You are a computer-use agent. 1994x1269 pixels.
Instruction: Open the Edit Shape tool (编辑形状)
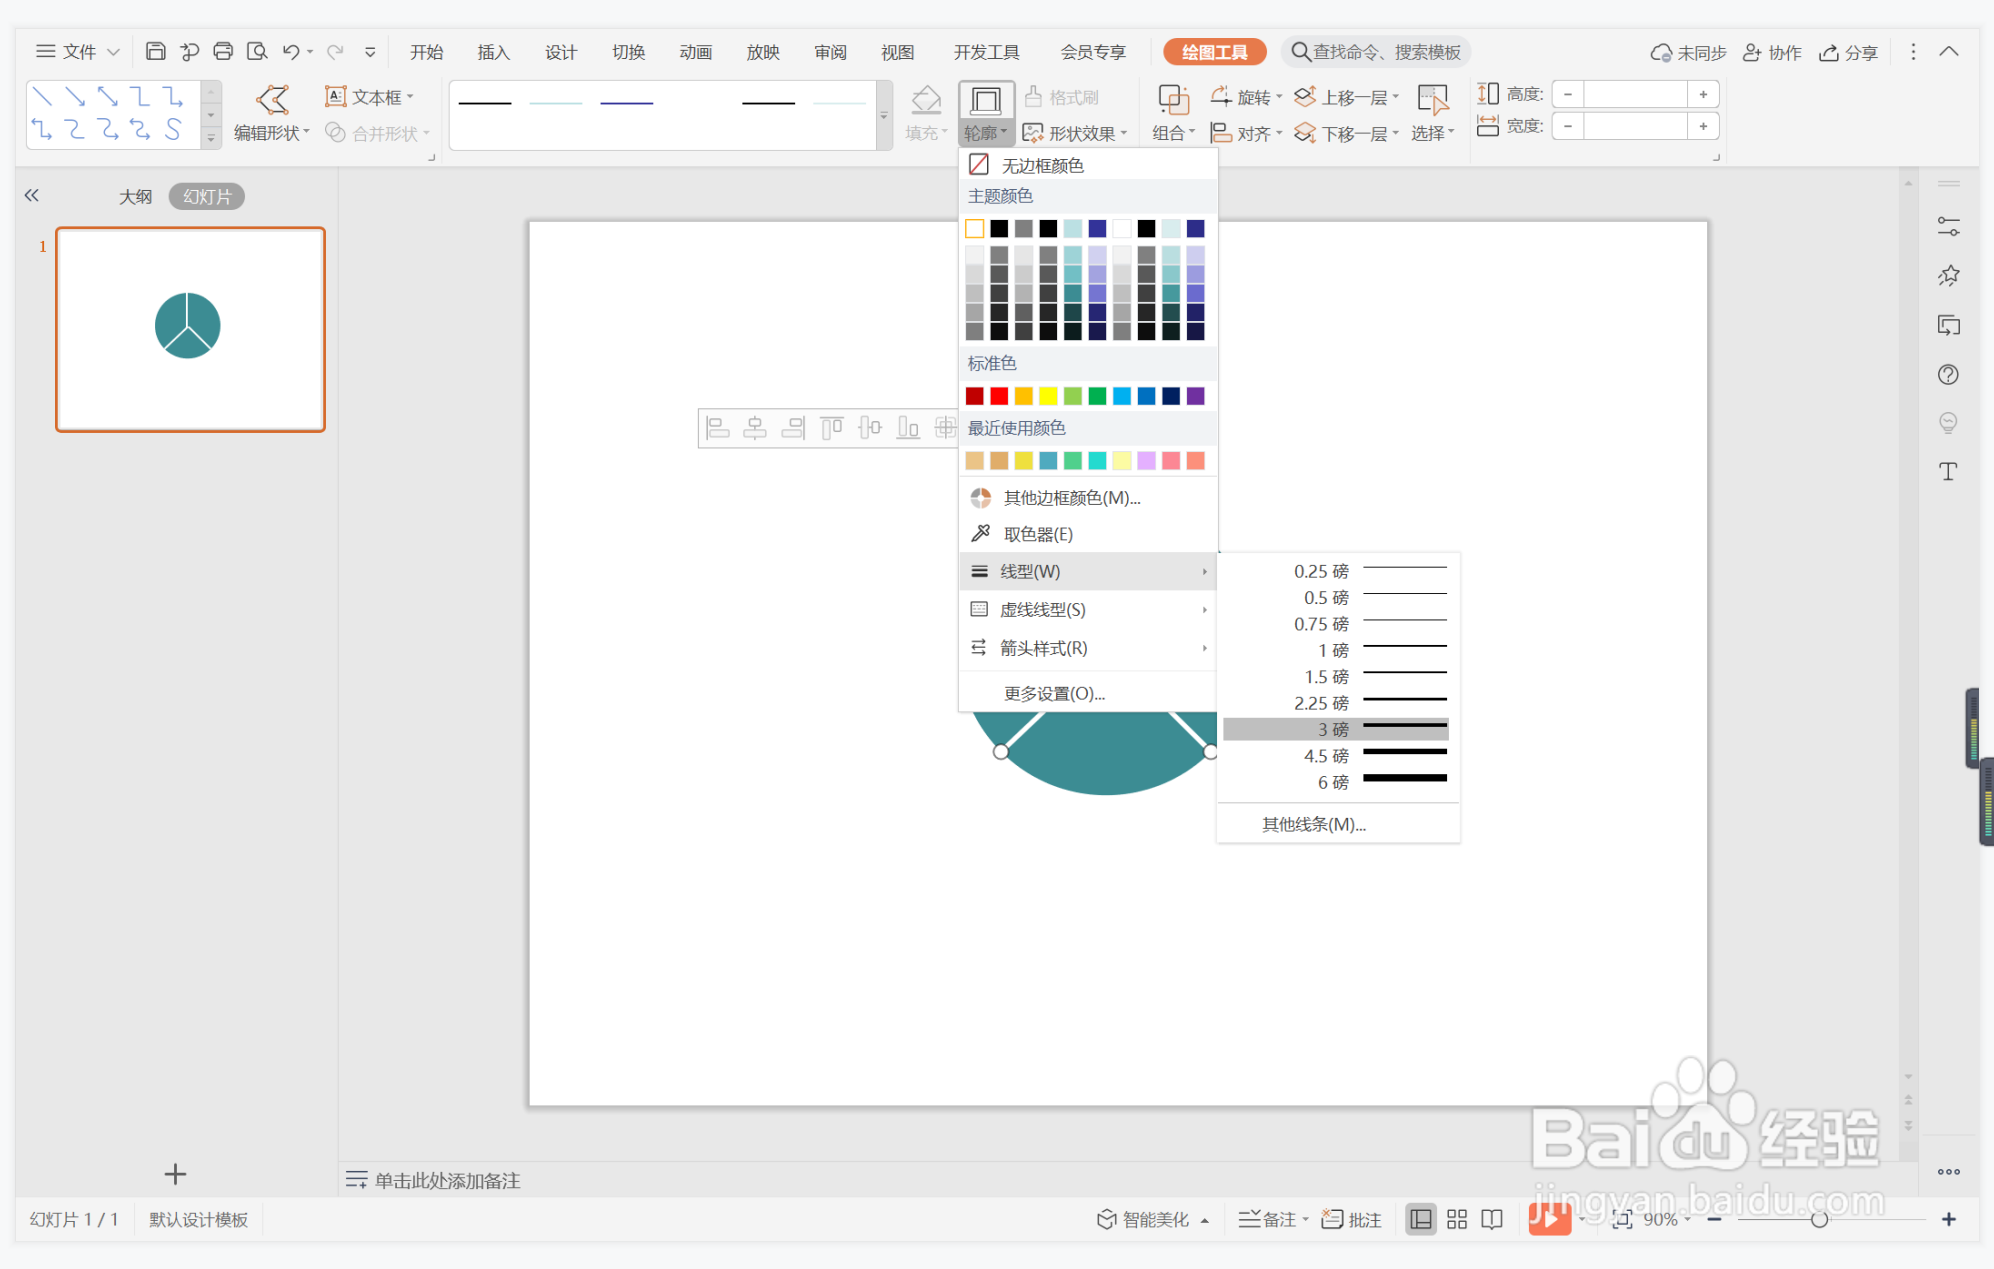pyautogui.click(x=272, y=113)
